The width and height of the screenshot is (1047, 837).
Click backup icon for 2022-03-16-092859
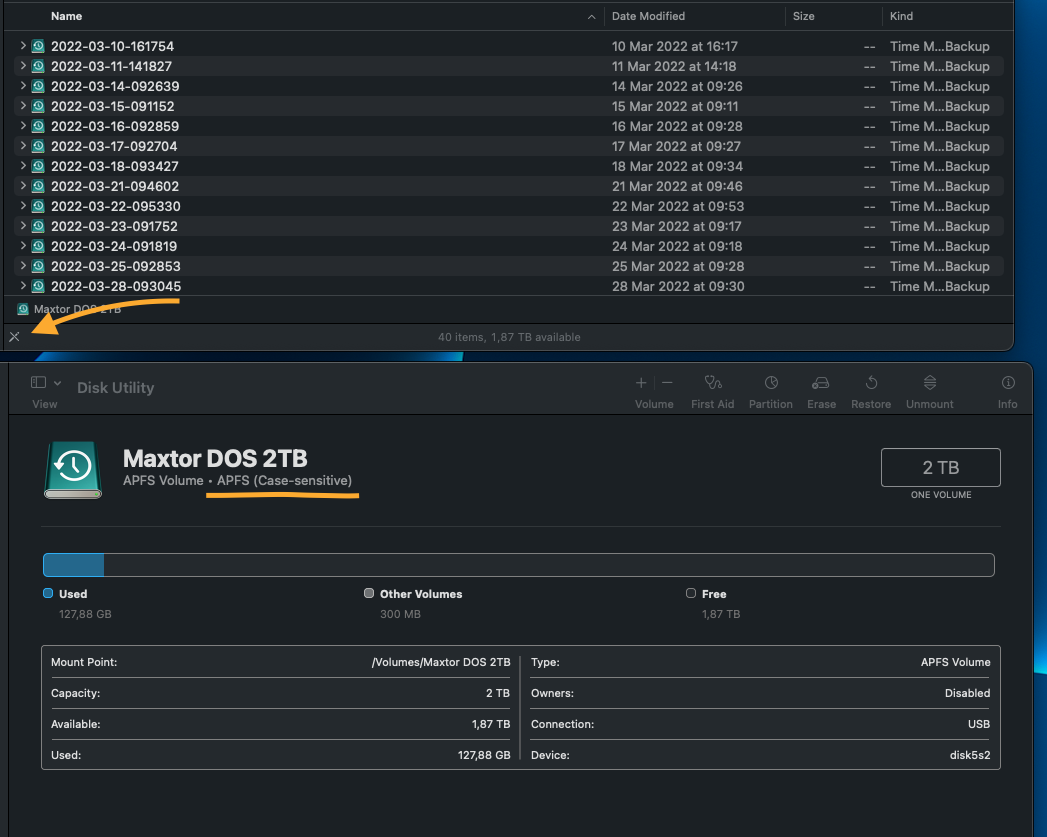tap(38, 126)
